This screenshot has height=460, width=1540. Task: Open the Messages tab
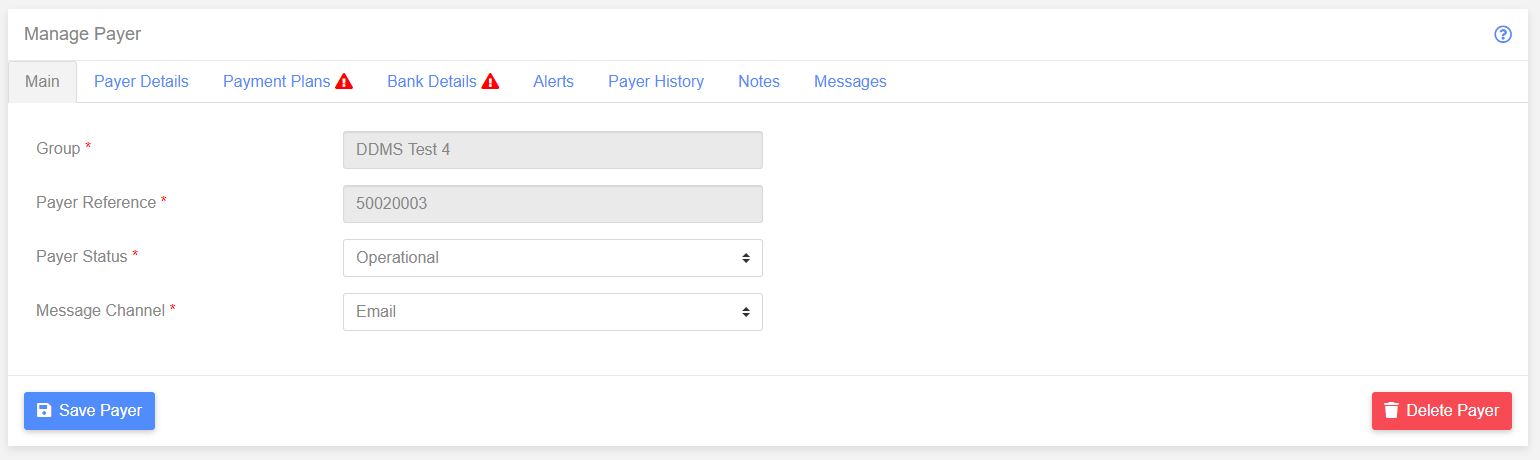click(850, 82)
